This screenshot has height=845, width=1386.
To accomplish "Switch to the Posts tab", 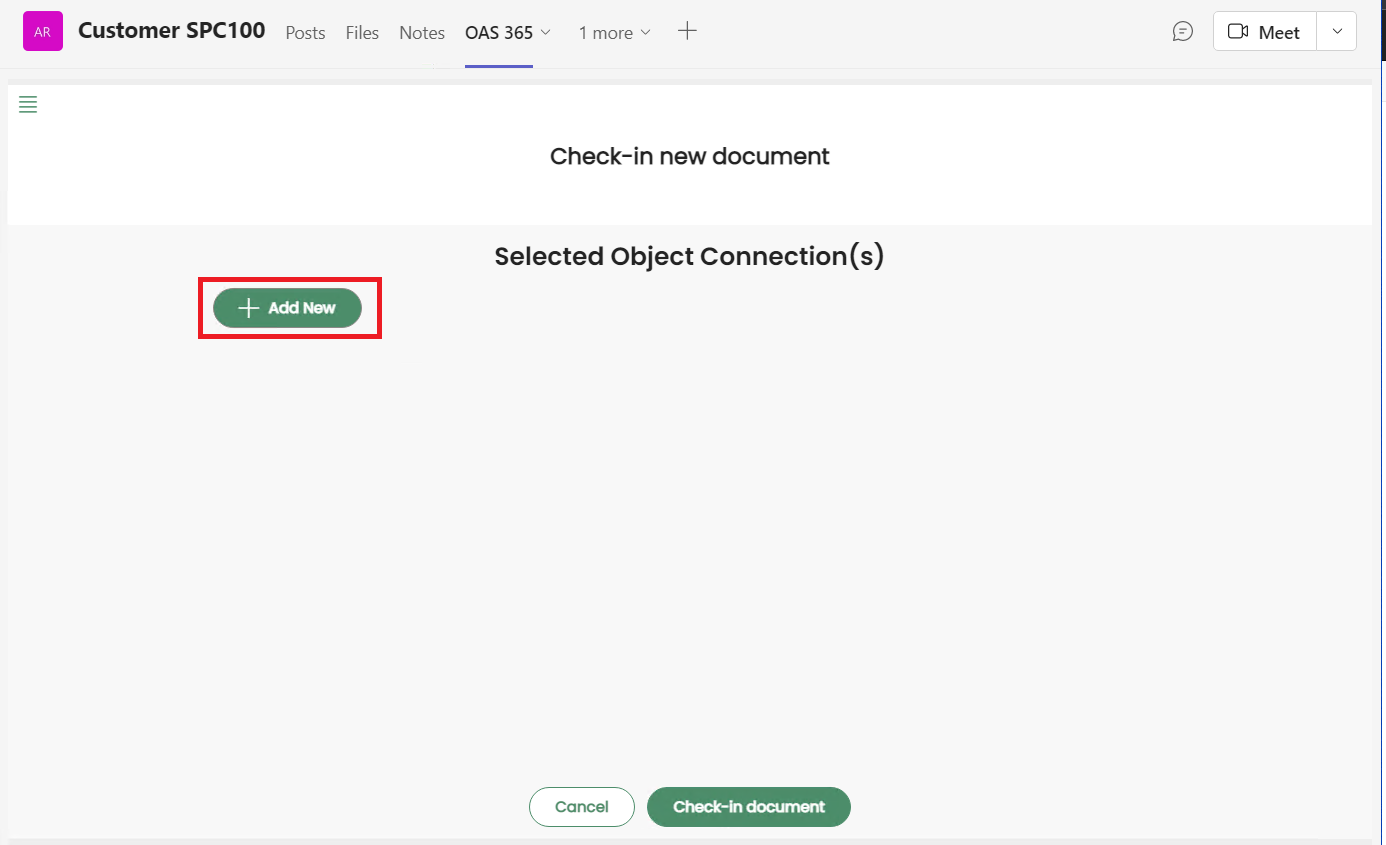I will pos(305,33).
